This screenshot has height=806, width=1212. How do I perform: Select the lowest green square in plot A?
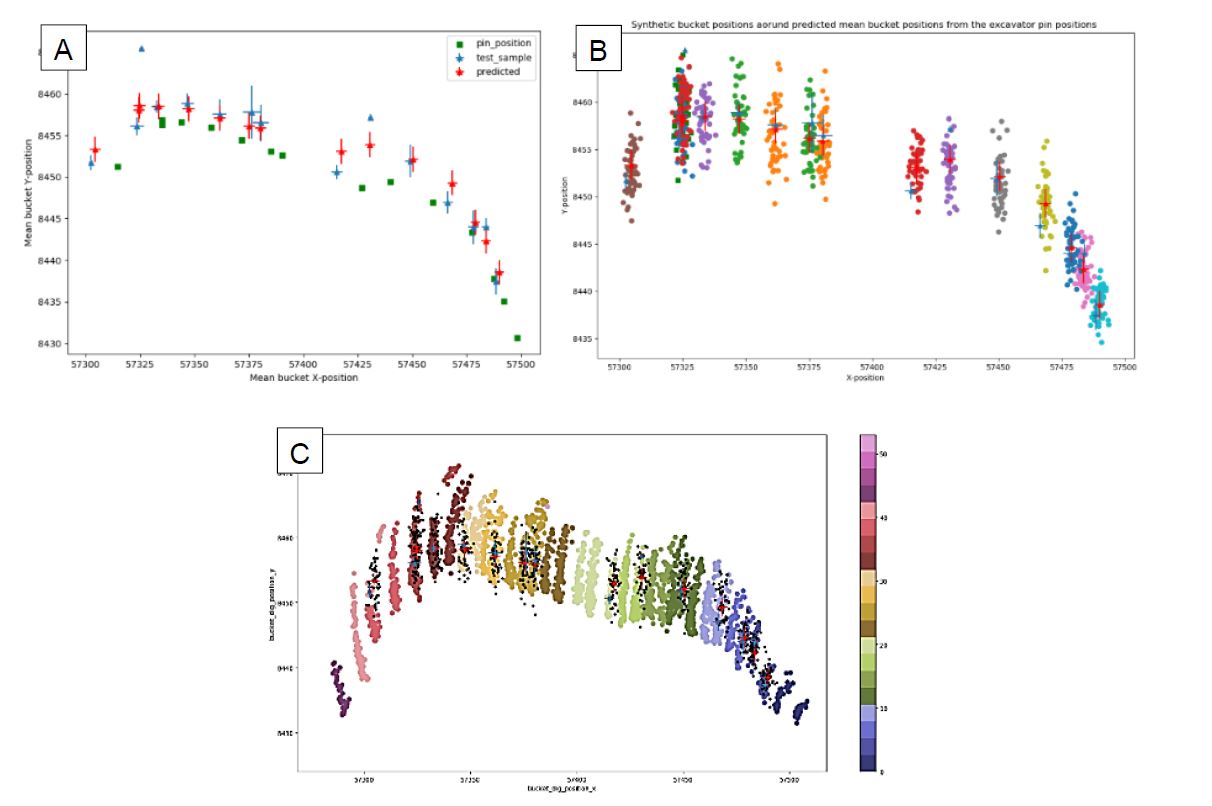point(517,338)
